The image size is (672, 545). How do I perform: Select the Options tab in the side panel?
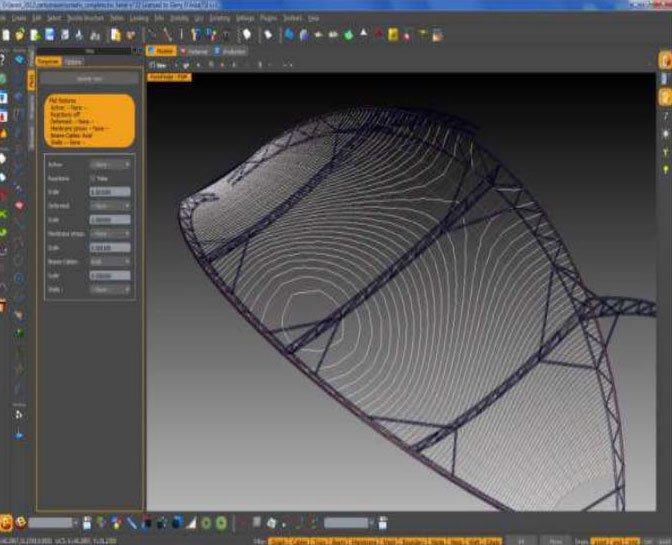pyautogui.click(x=74, y=61)
